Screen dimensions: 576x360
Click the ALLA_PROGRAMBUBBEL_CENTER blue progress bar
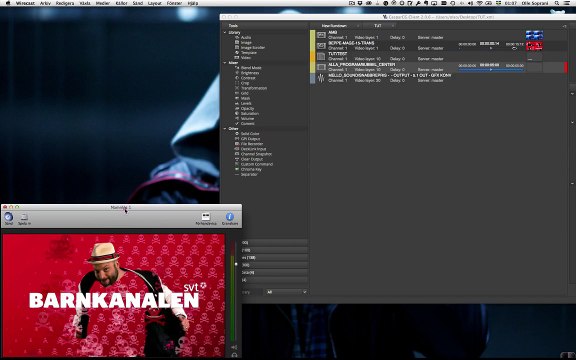(491, 69)
